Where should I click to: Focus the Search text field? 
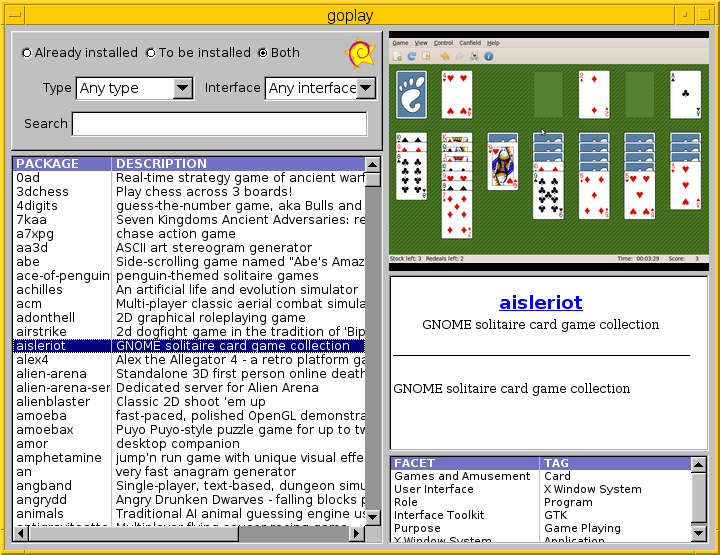219,124
